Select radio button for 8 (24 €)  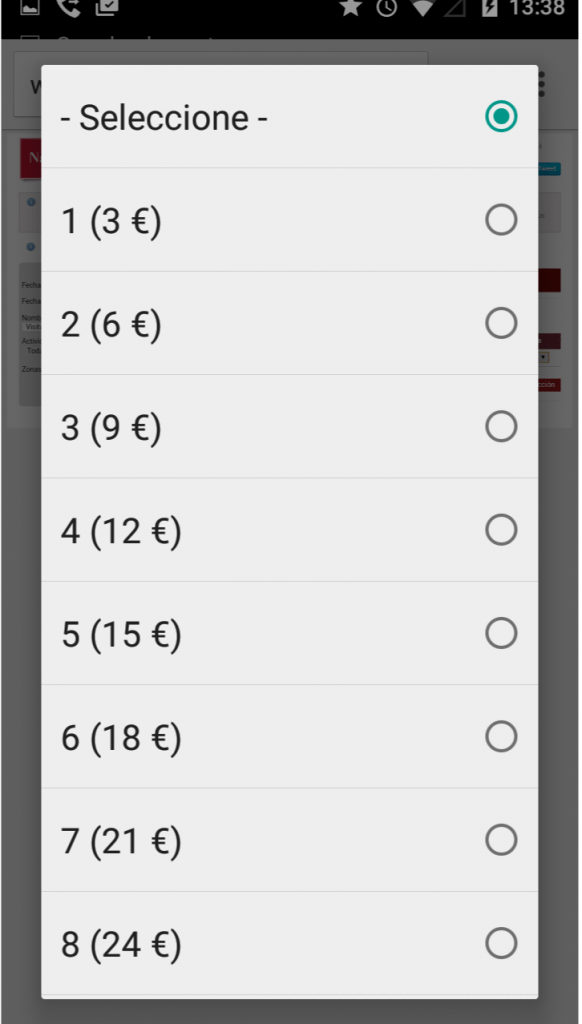coord(501,943)
